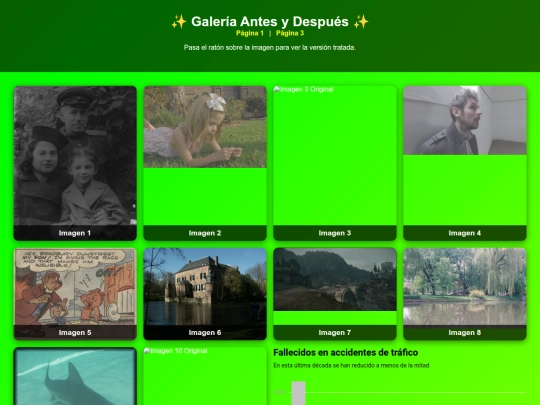The width and height of the screenshot is (540, 405).
Task: Click the Galería Antes y Después heading
Action: (x=270, y=21)
